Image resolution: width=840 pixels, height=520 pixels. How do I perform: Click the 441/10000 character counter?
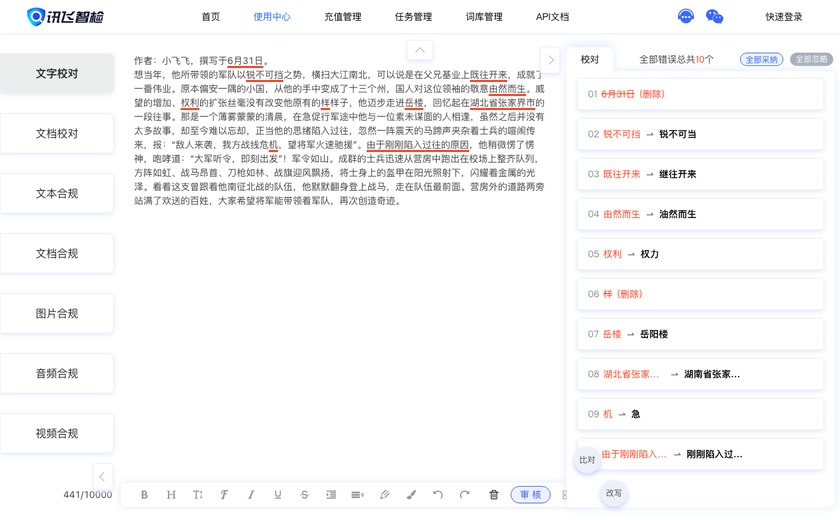[x=88, y=495]
